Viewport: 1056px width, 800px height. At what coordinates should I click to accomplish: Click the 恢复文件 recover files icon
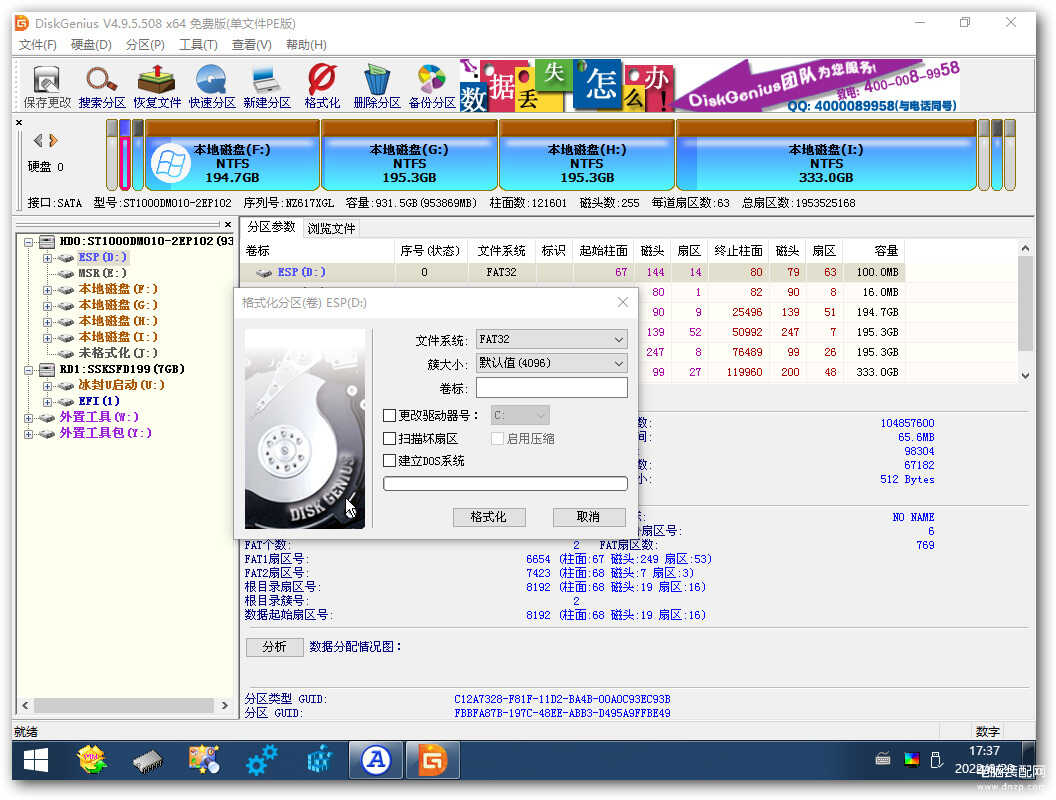pos(157,87)
